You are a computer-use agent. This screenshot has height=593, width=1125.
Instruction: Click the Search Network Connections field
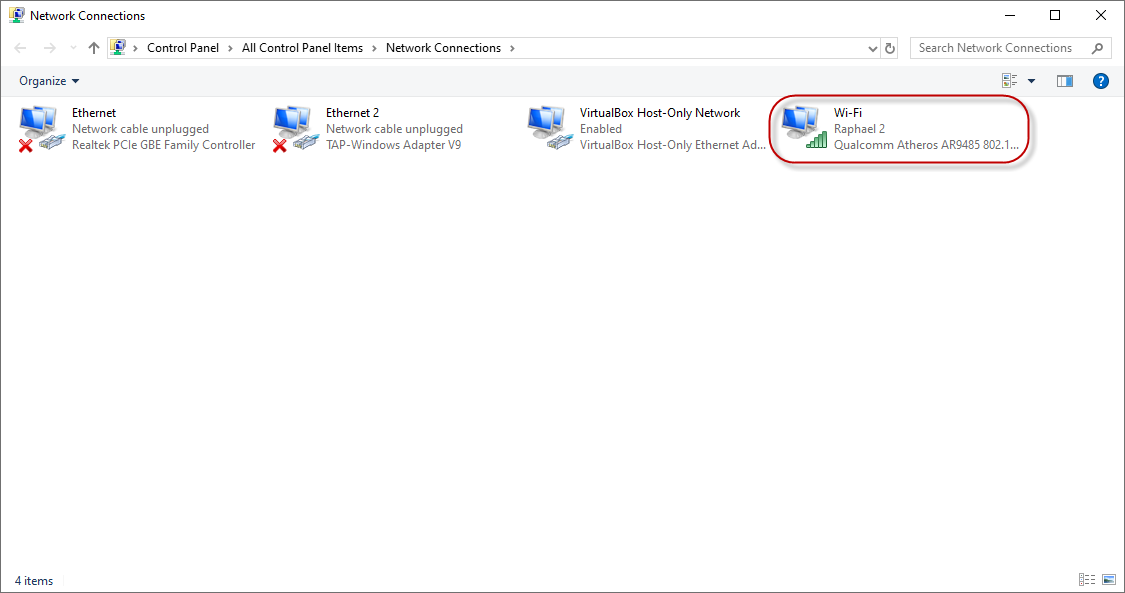1000,48
